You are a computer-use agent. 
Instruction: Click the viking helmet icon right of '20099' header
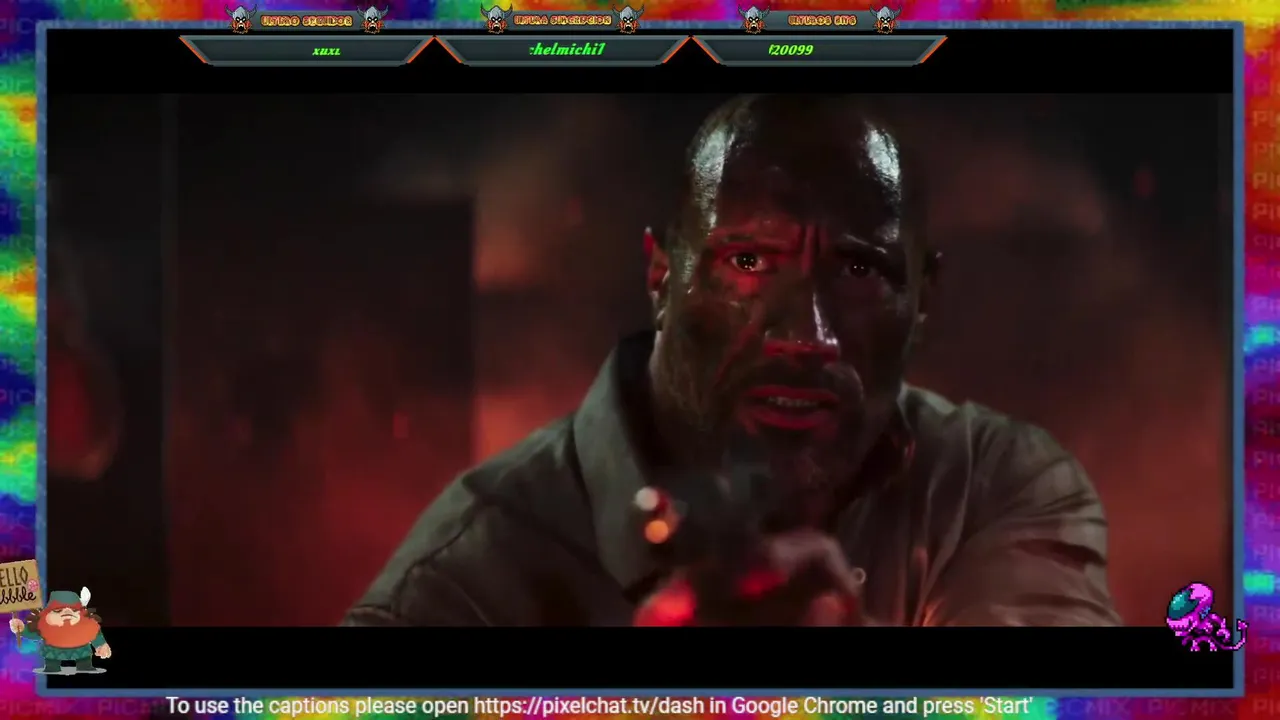(x=885, y=19)
